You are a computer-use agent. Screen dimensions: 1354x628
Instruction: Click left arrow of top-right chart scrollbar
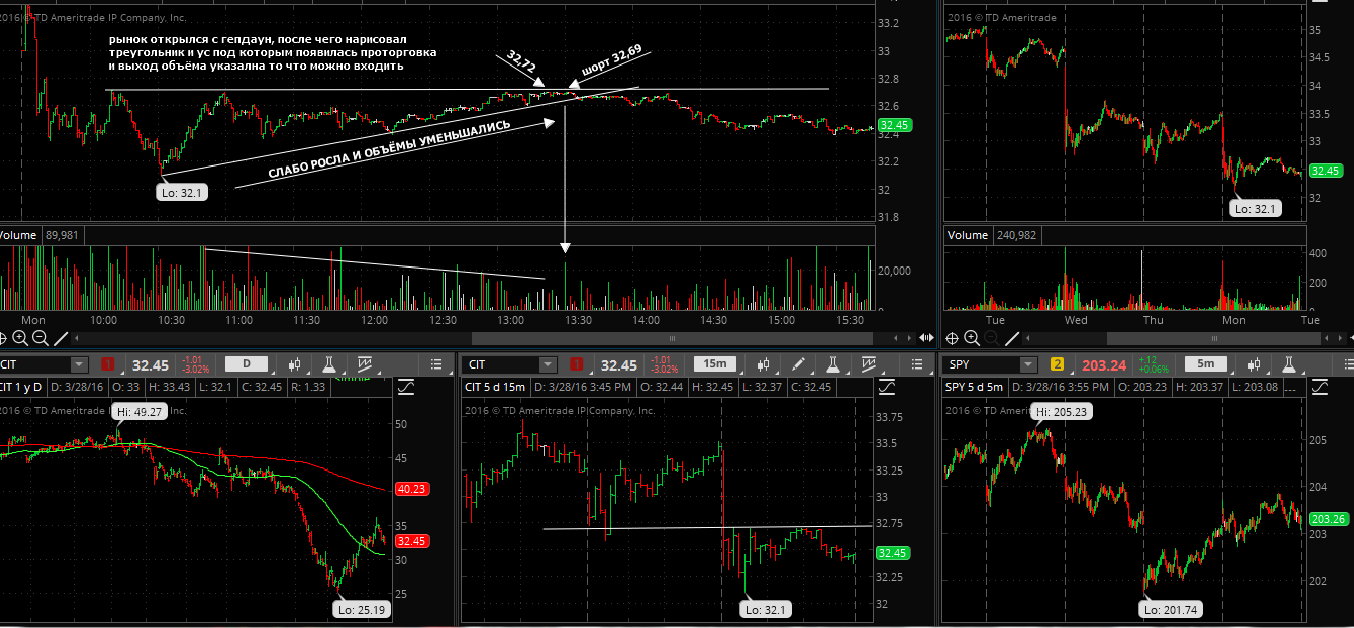(x=1027, y=338)
